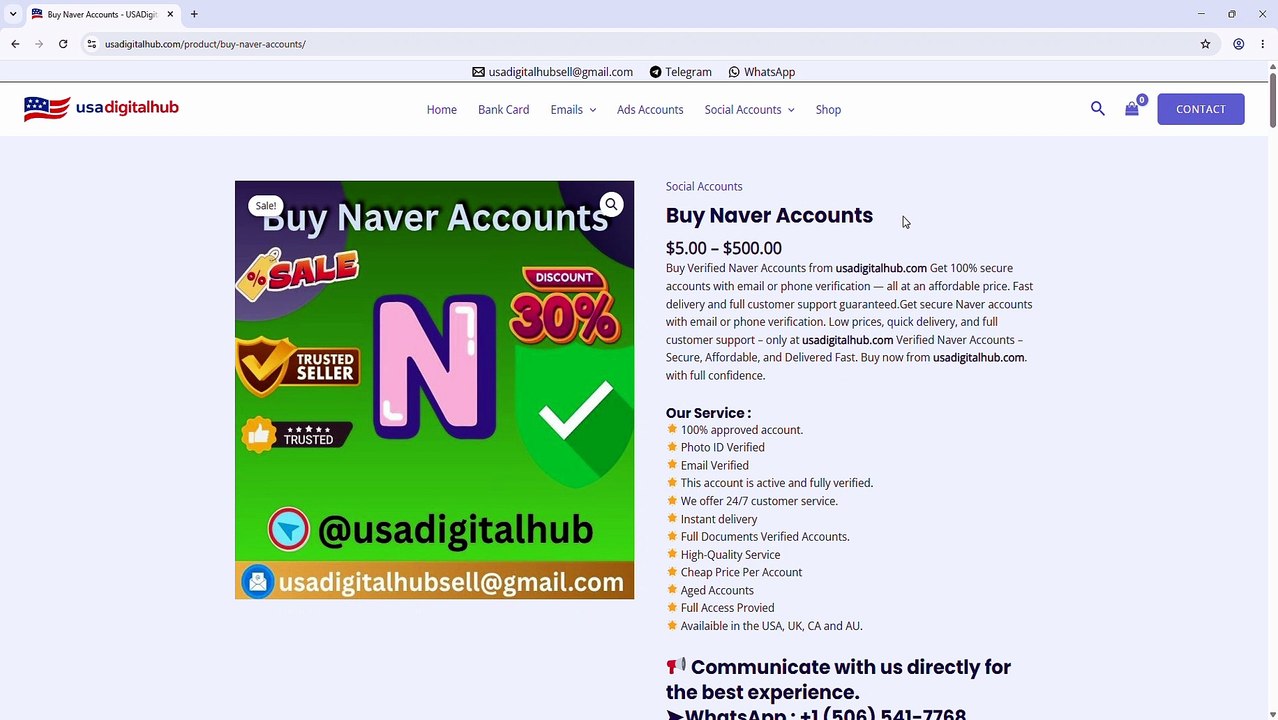Zoom the product image with the magnifier icon
This screenshot has height=720, width=1278.
click(611, 204)
